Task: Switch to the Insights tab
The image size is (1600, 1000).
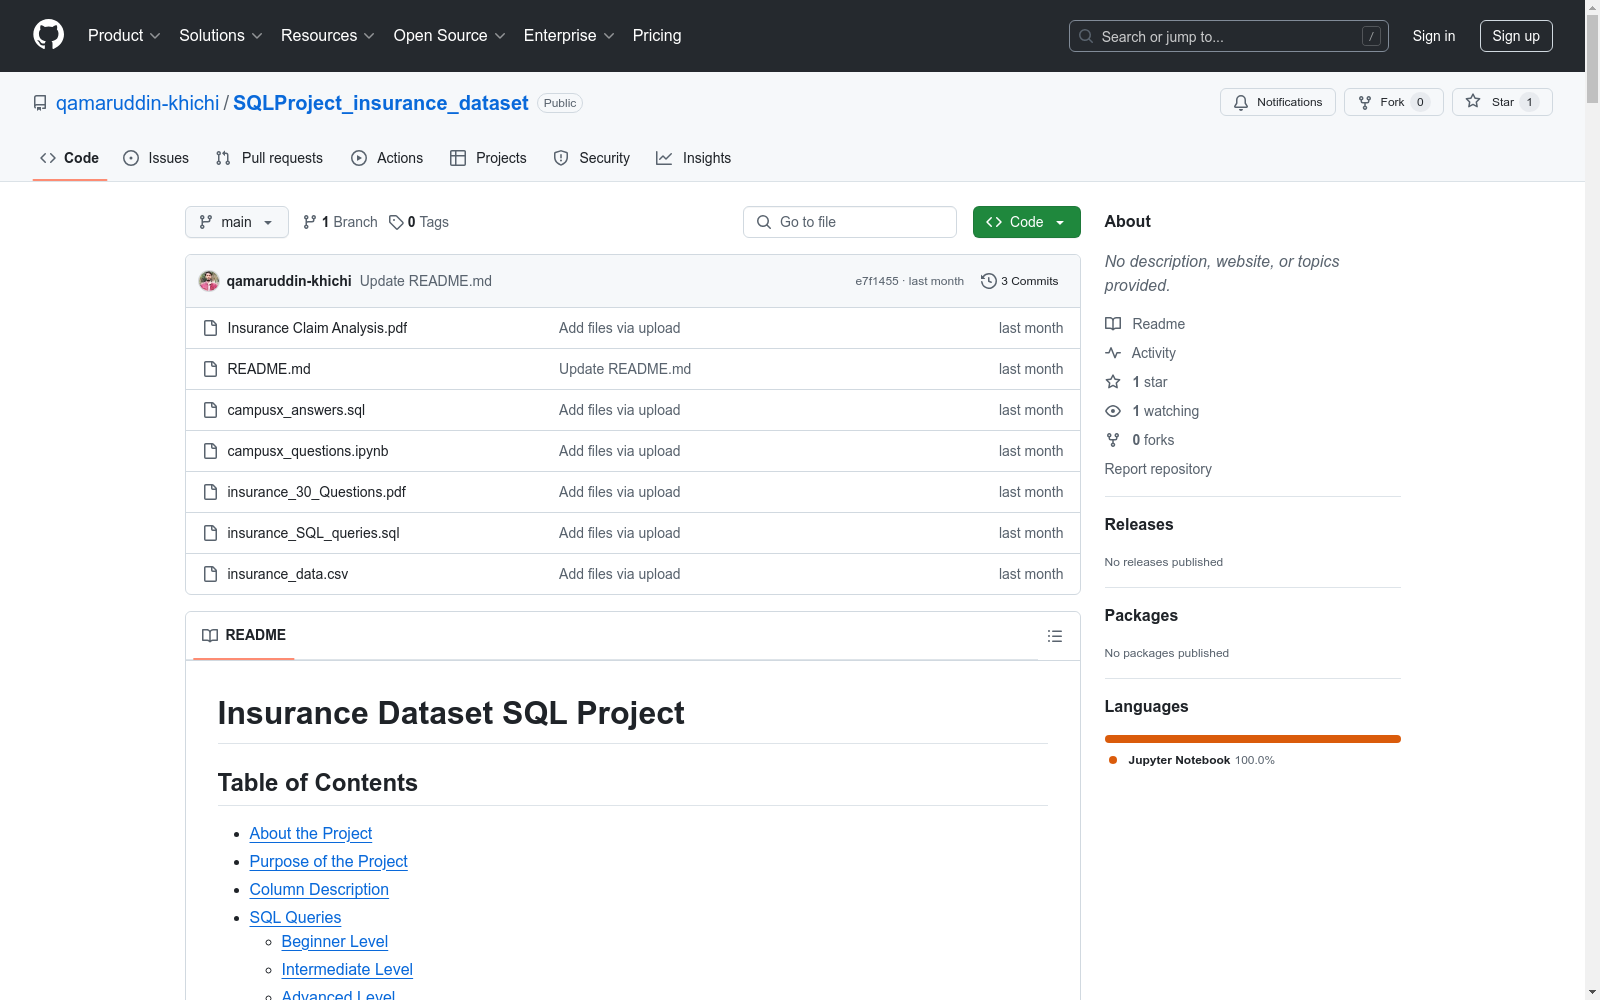Action: pos(694,158)
